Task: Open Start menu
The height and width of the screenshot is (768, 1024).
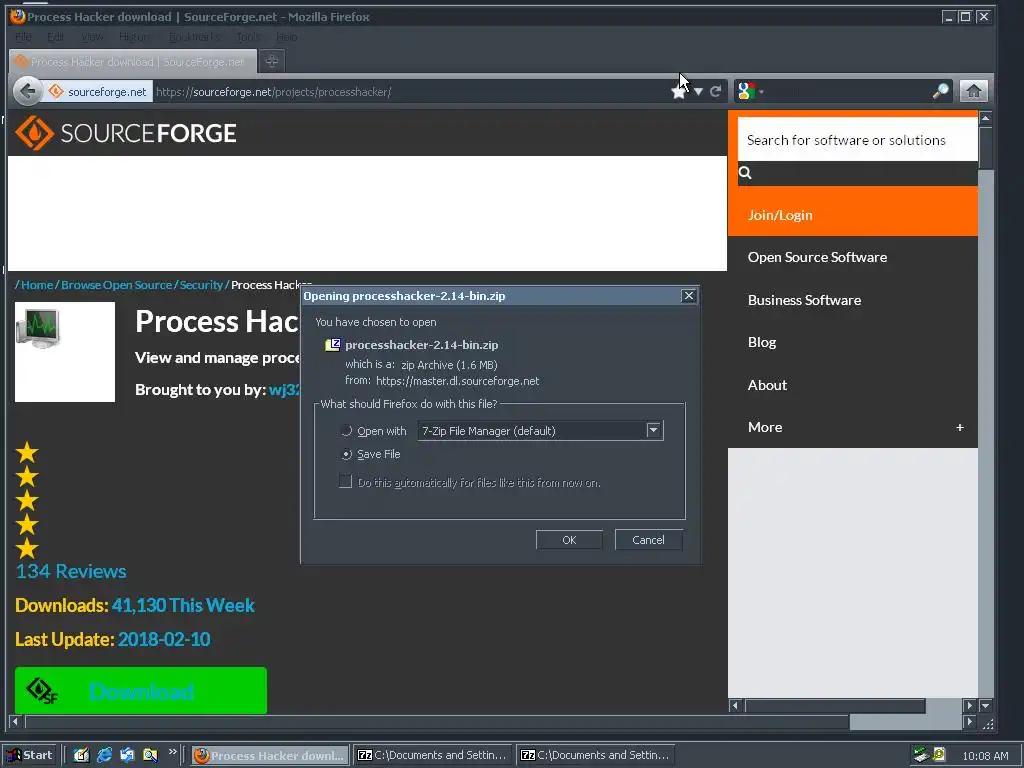Action: point(29,756)
